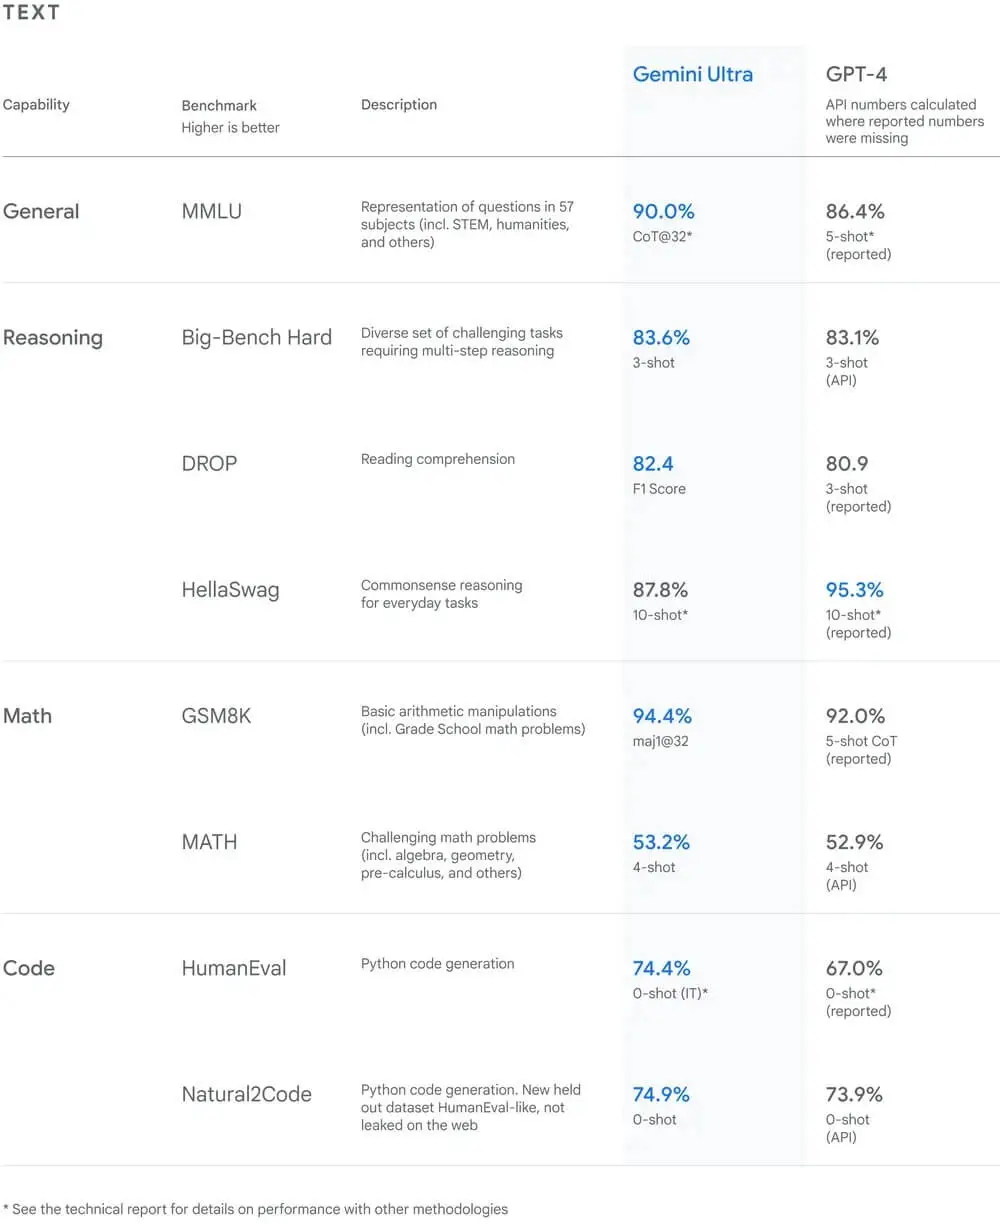The height and width of the screenshot is (1225, 1000).
Task: Click the HellaSwag benchmark name
Action: 230,590
